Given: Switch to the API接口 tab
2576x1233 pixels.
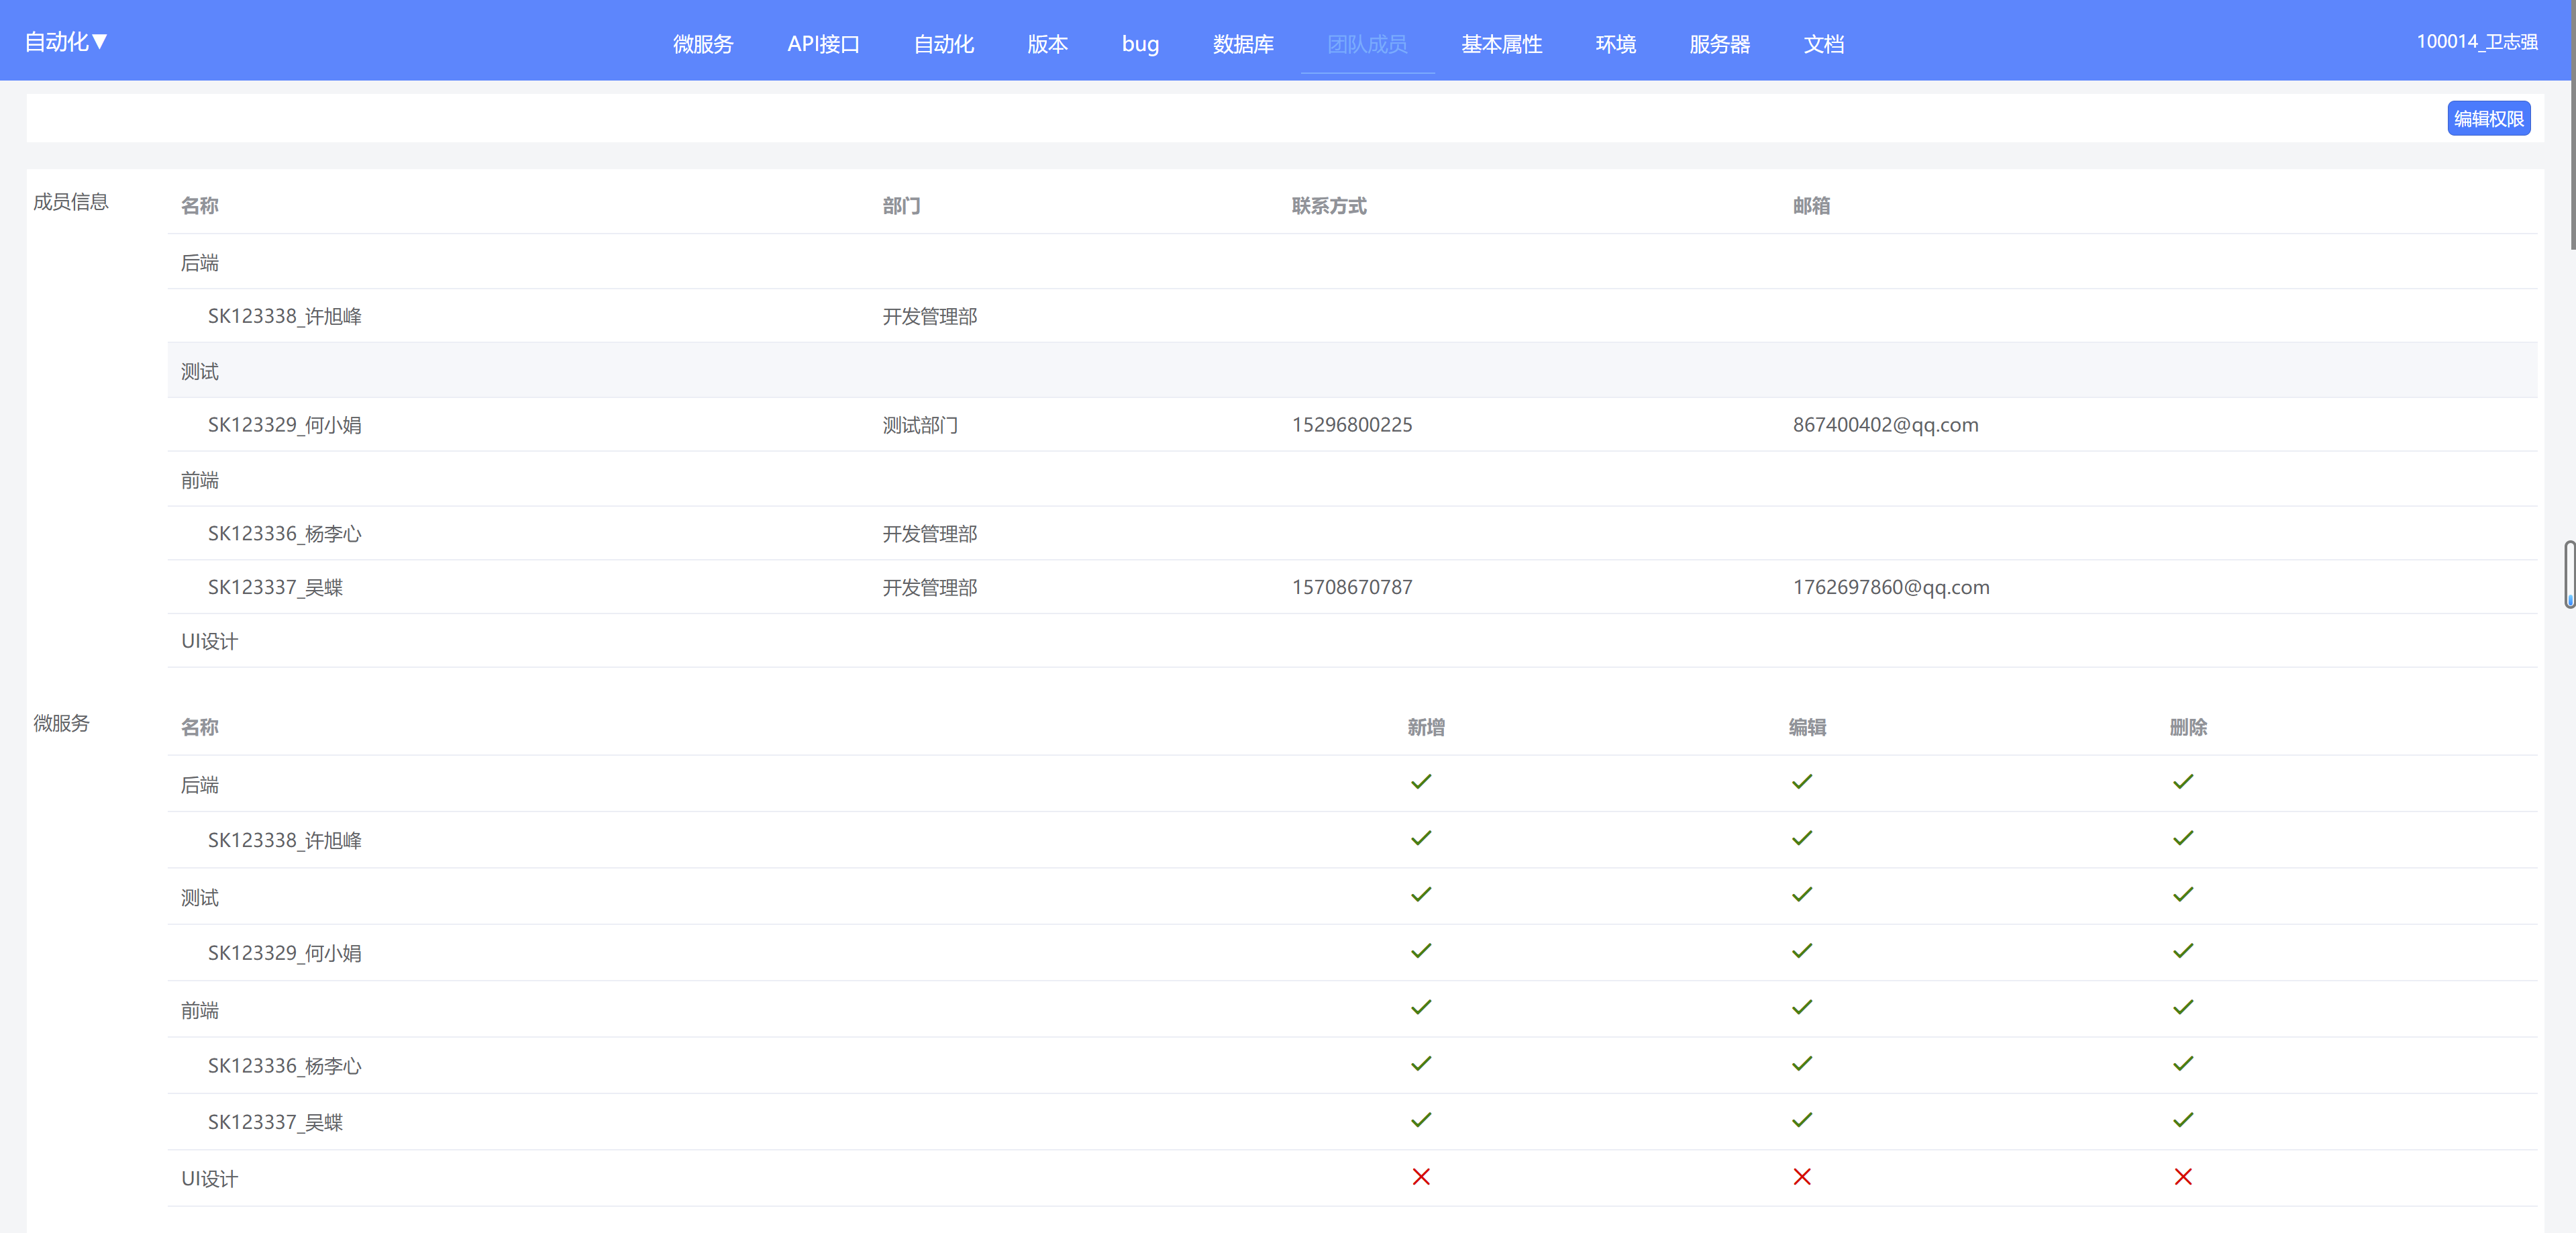Looking at the screenshot, I should pyautogui.click(x=823, y=44).
